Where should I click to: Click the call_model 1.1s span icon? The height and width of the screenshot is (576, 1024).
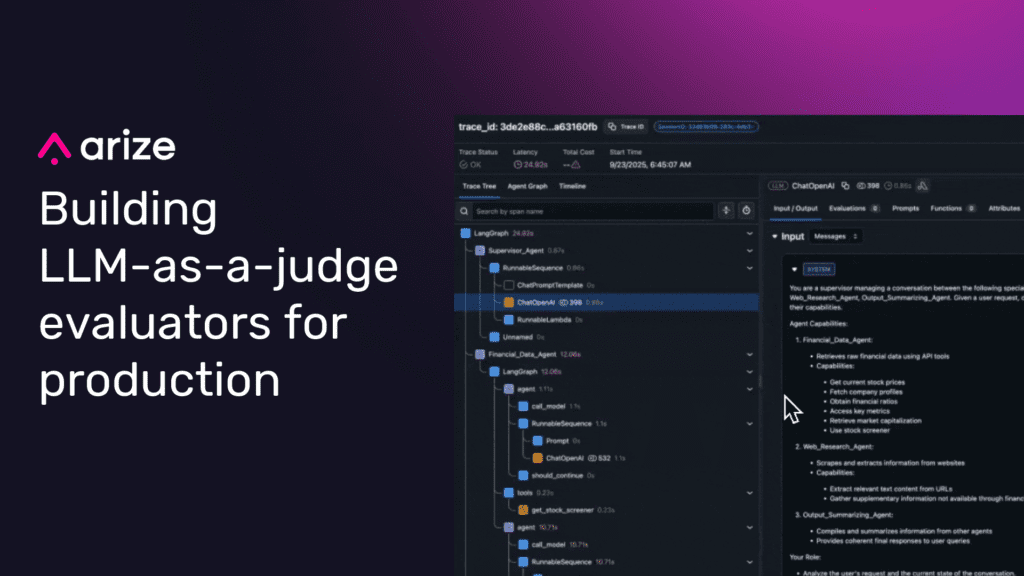click(x=523, y=406)
